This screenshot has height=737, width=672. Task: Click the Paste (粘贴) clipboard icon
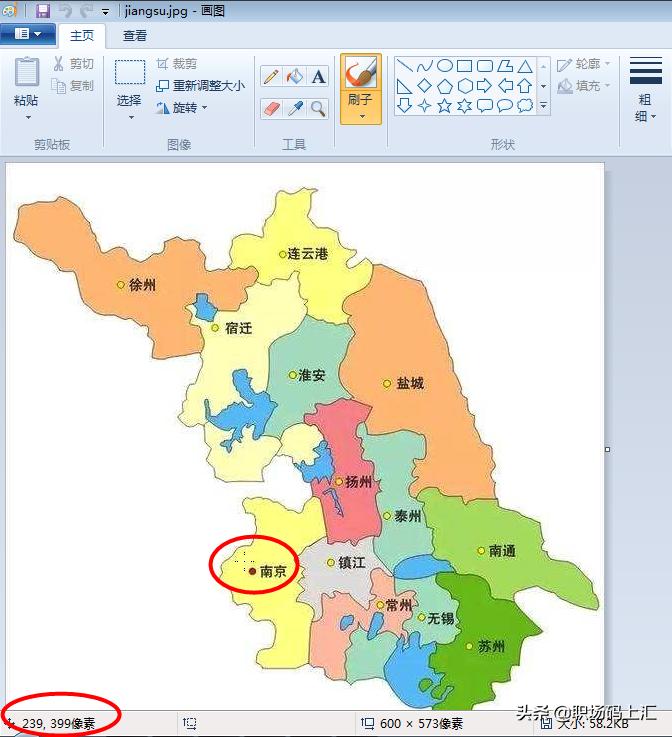click(x=27, y=72)
